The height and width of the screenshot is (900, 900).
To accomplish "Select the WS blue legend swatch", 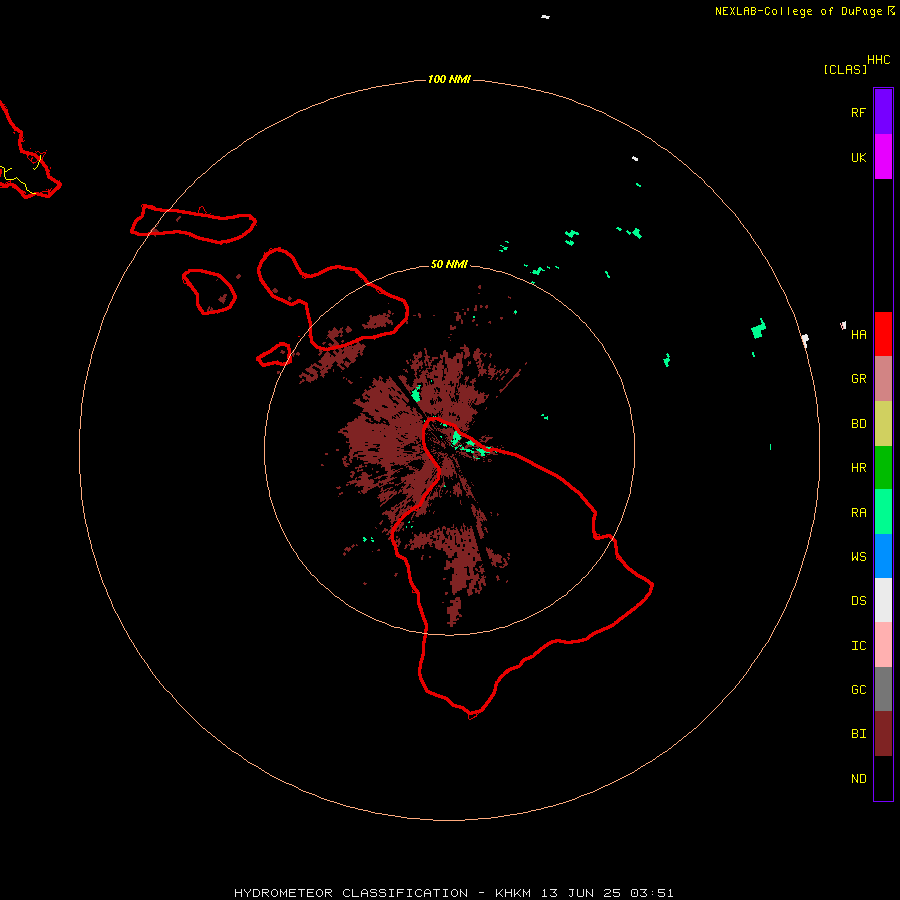I will coord(883,556).
